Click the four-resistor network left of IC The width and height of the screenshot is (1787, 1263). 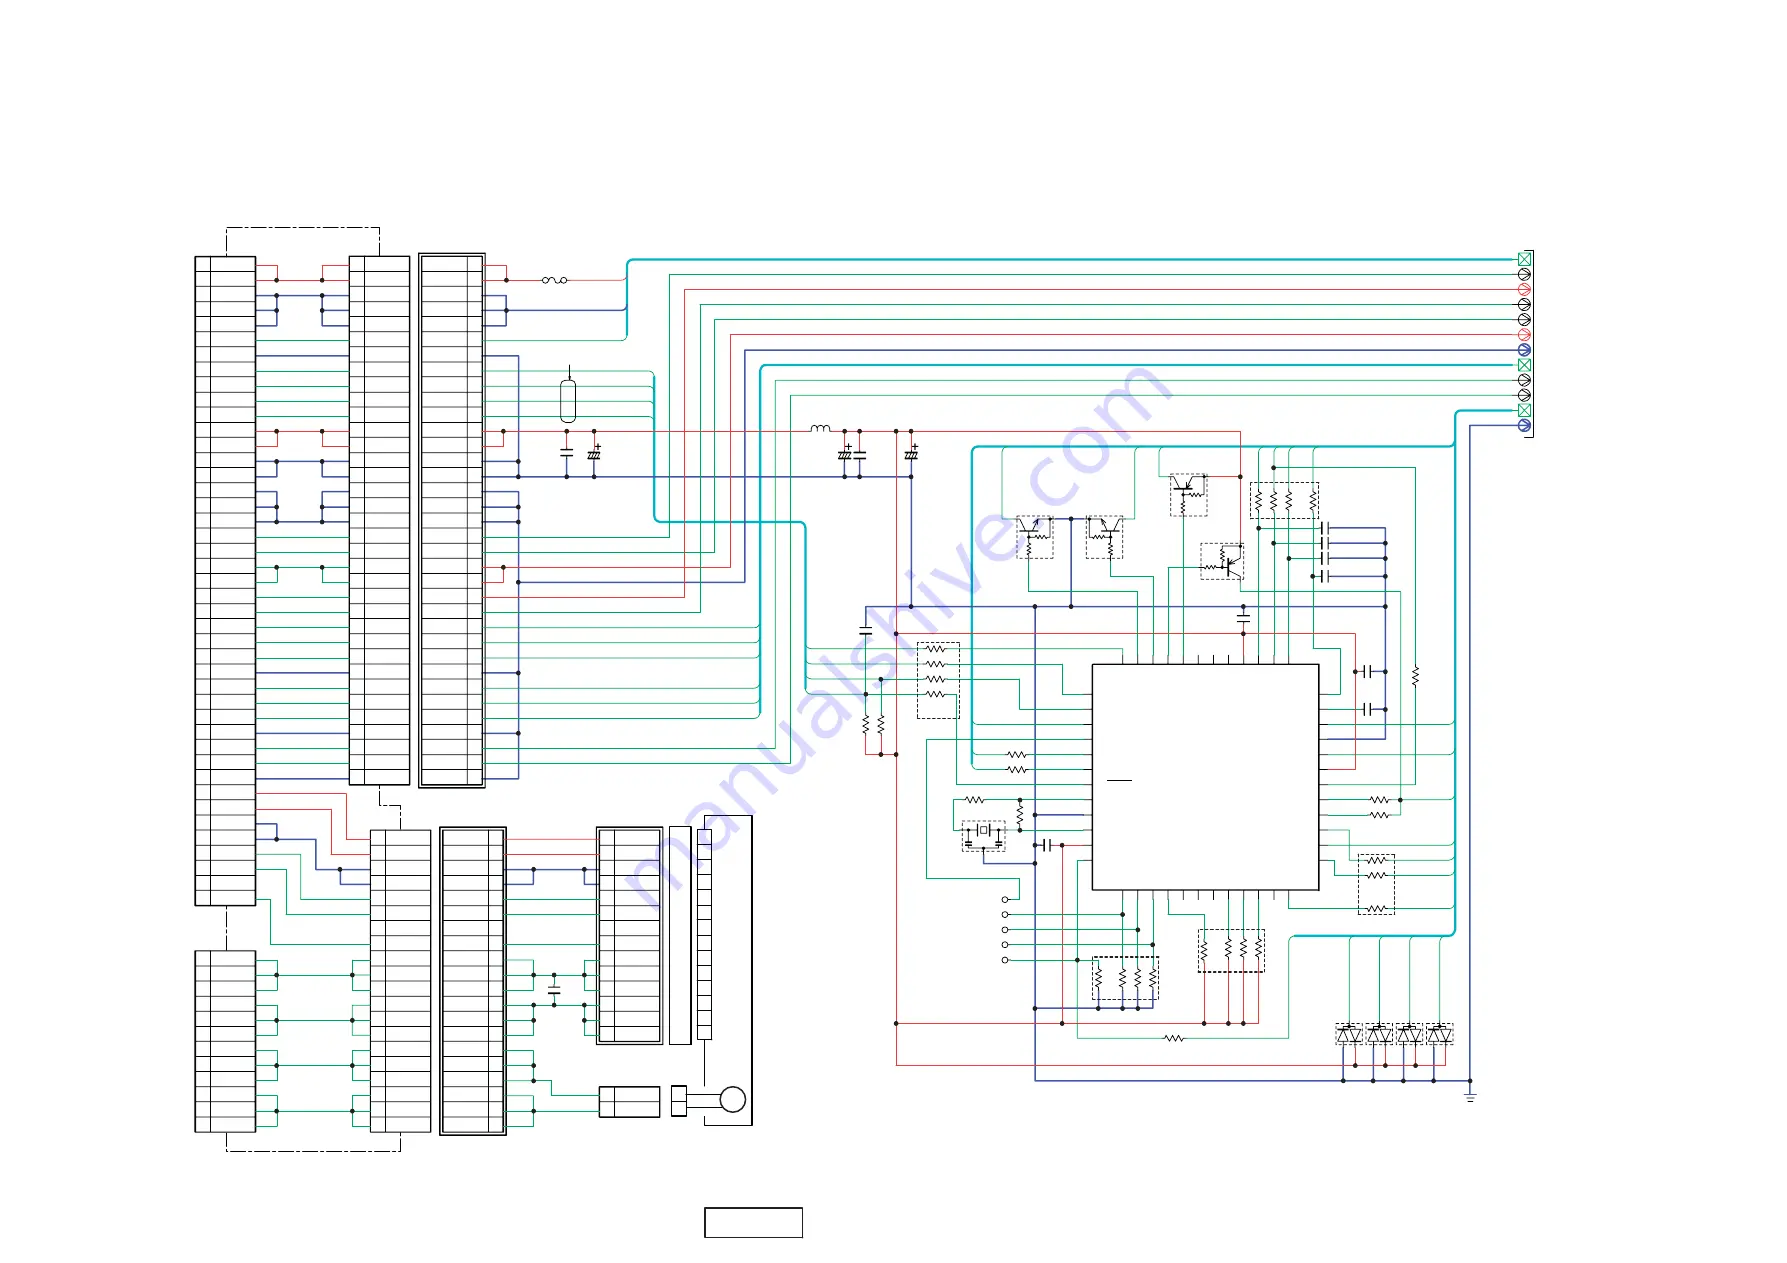tap(938, 680)
